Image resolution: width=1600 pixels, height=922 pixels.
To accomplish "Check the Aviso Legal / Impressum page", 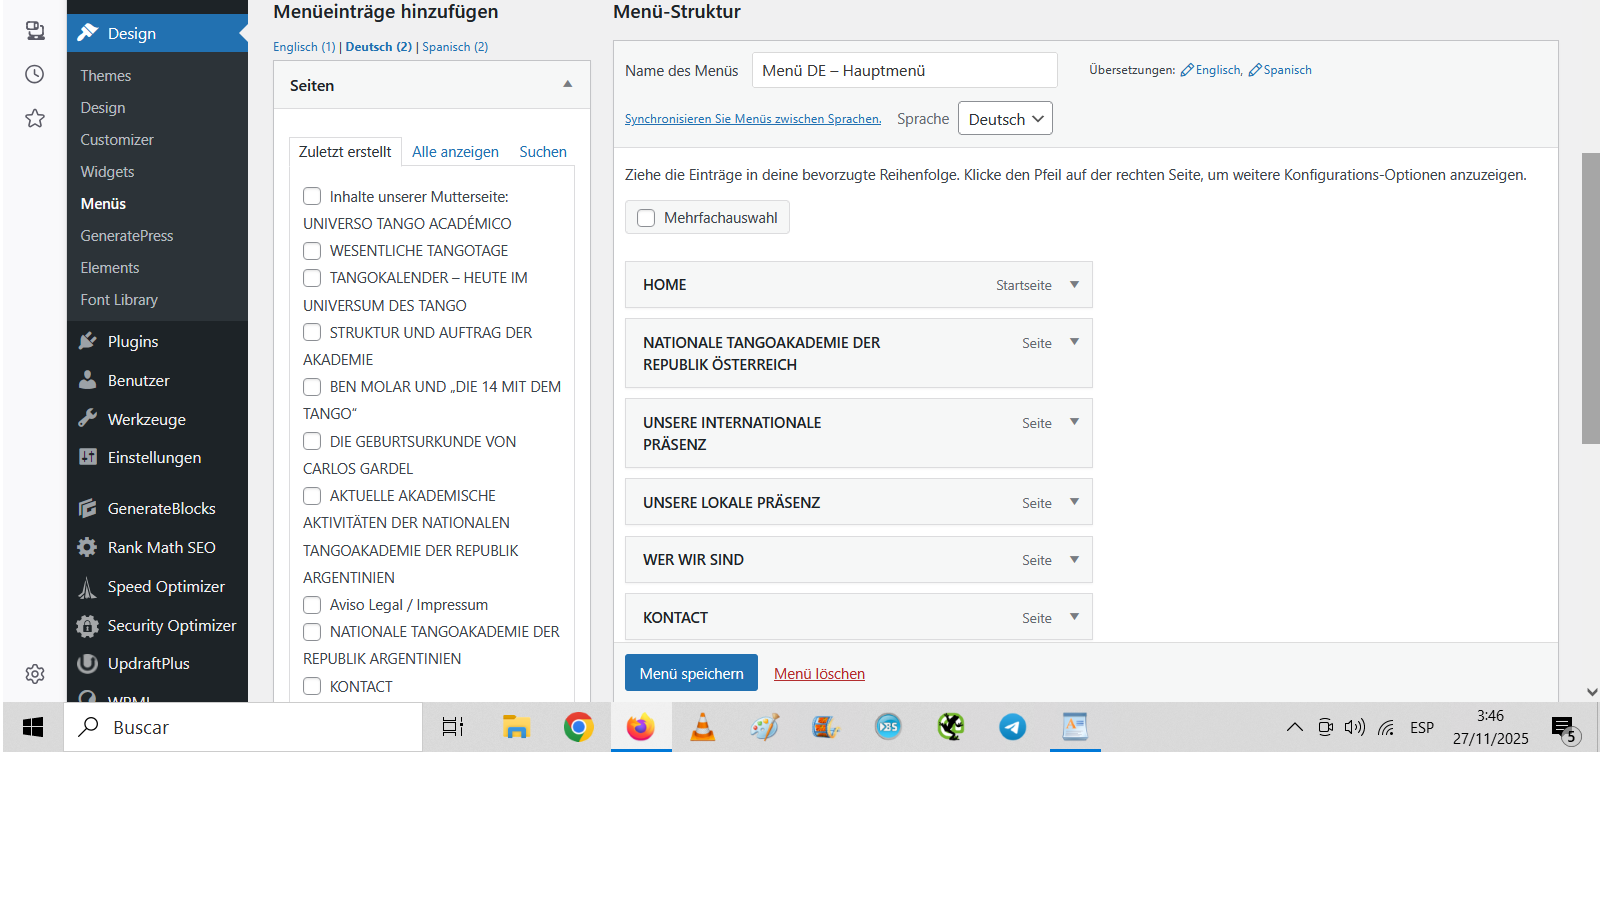I will click(312, 604).
